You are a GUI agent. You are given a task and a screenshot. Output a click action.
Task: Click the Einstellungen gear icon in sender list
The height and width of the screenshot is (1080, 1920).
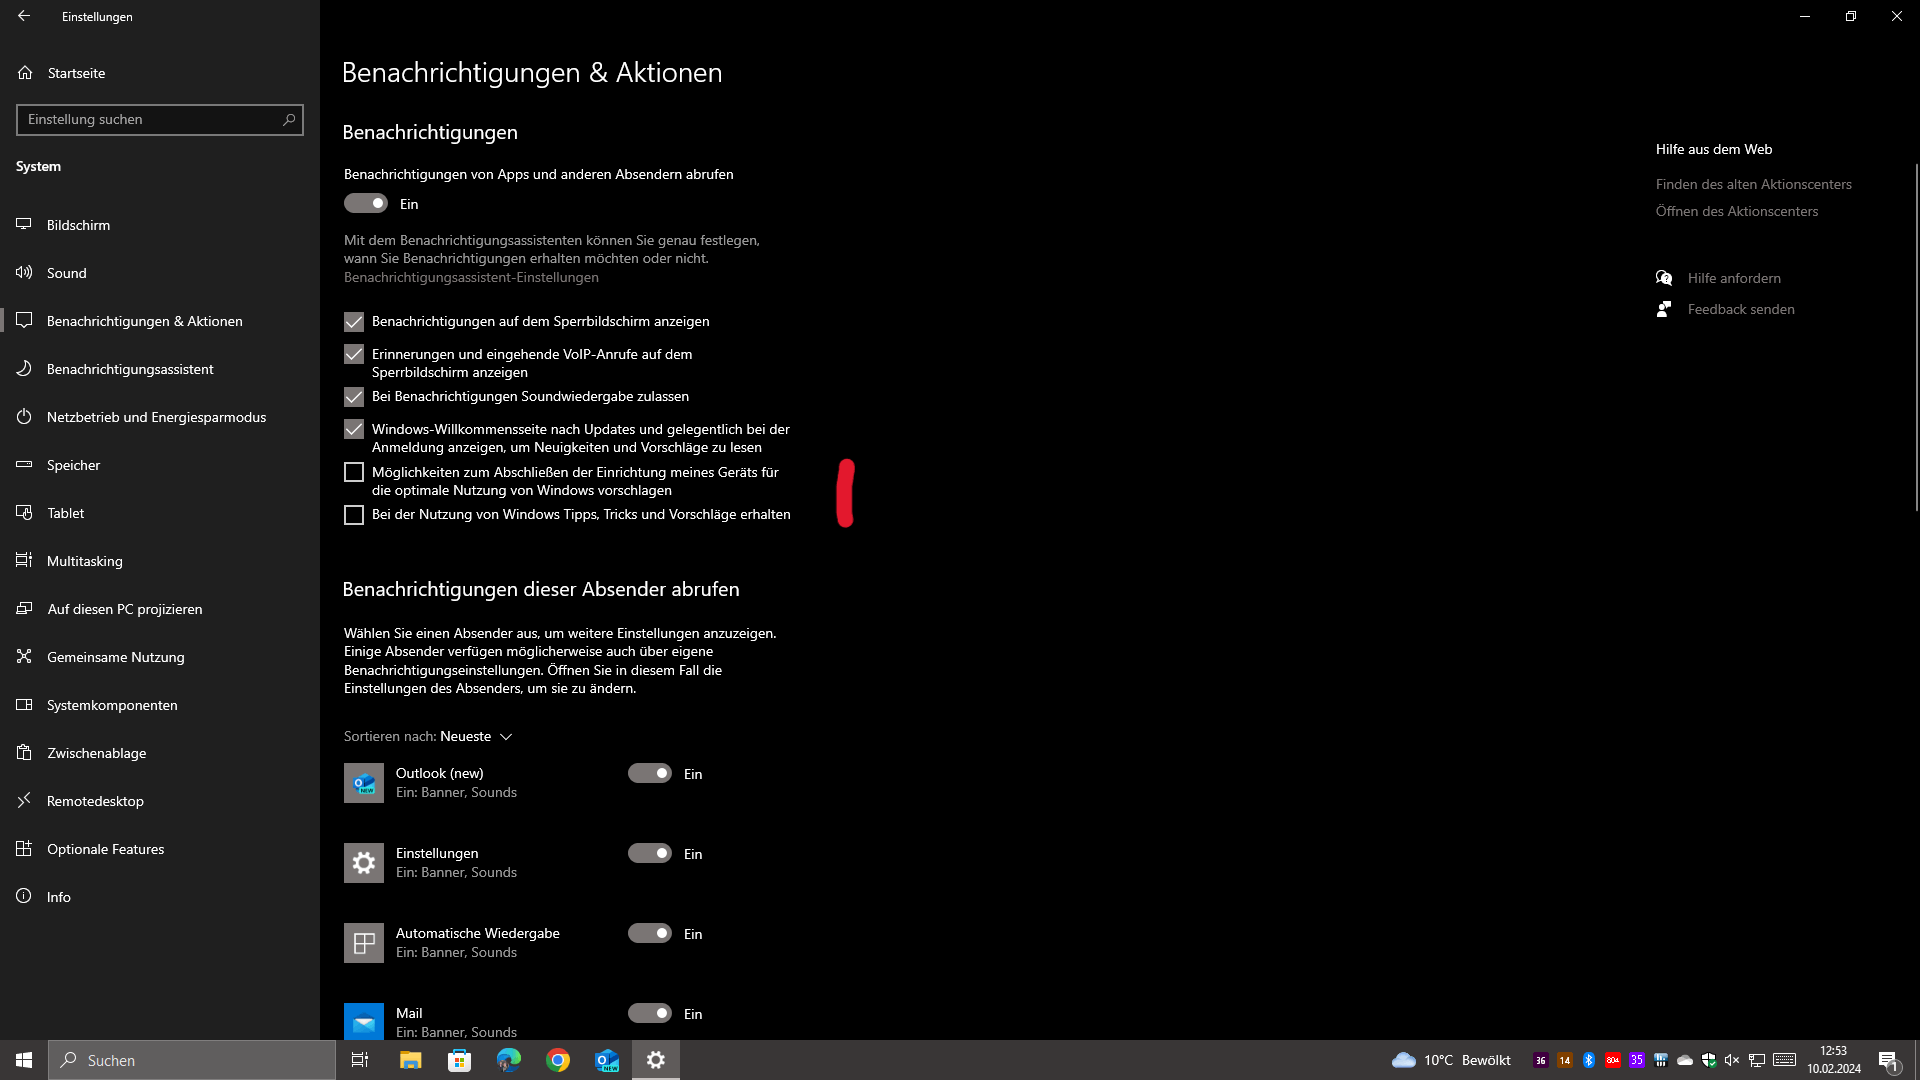[x=363, y=863]
